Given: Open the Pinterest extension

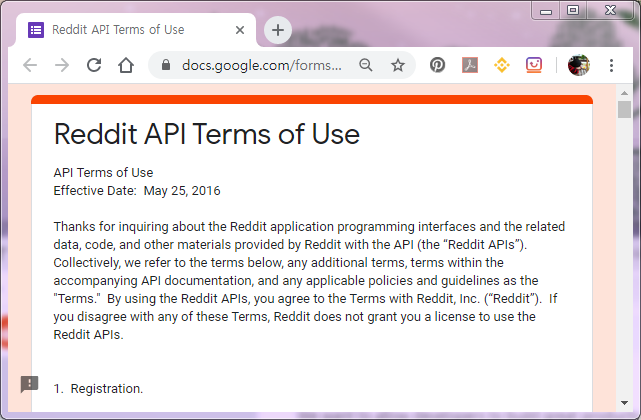Looking at the screenshot, I should click(437, 65).
